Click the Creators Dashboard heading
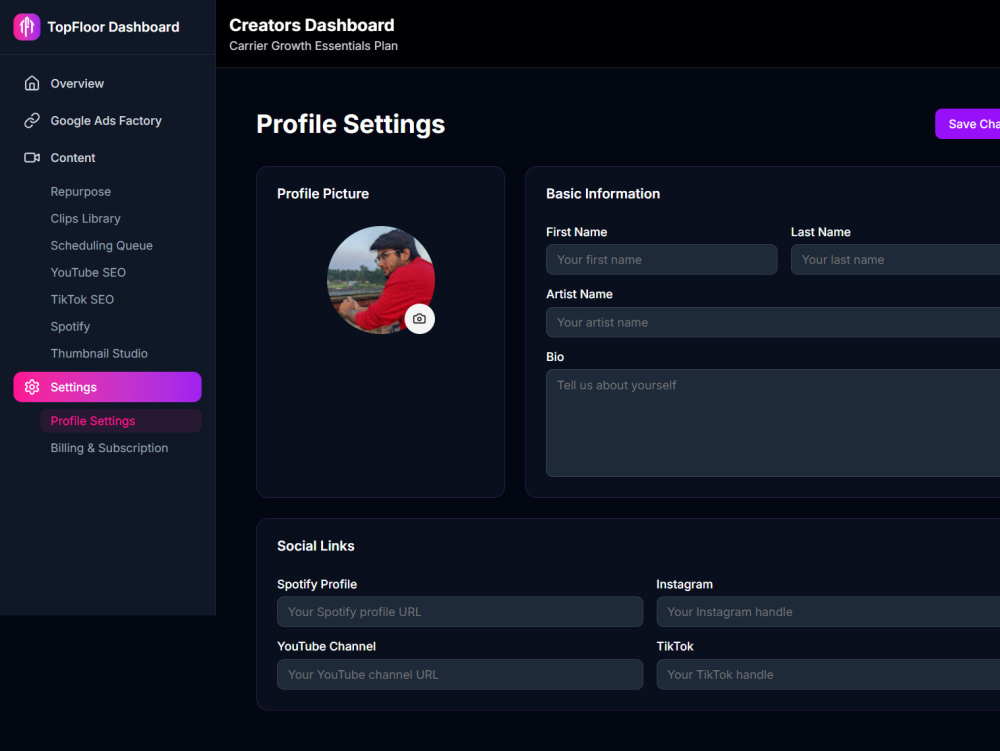The image size is (1000, 751). pos(312,25)
